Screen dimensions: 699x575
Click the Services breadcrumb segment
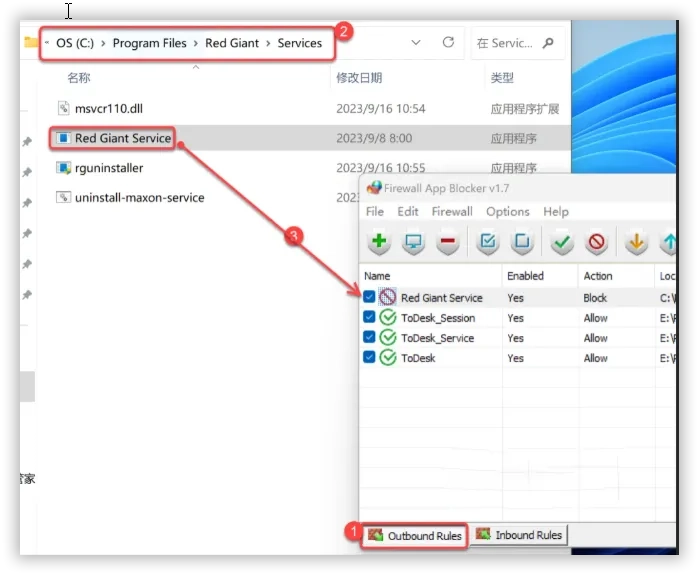300,43
